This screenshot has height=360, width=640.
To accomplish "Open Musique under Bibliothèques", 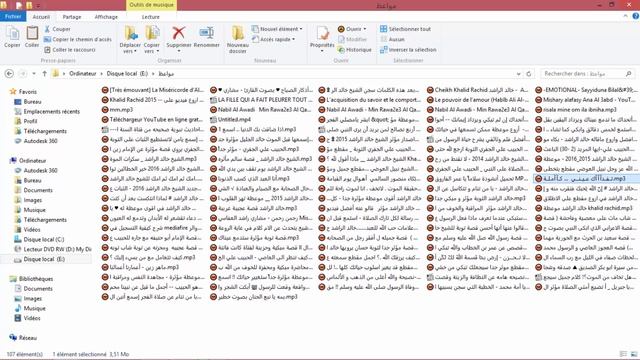I will pyautogui.click(x=34, y=308).
